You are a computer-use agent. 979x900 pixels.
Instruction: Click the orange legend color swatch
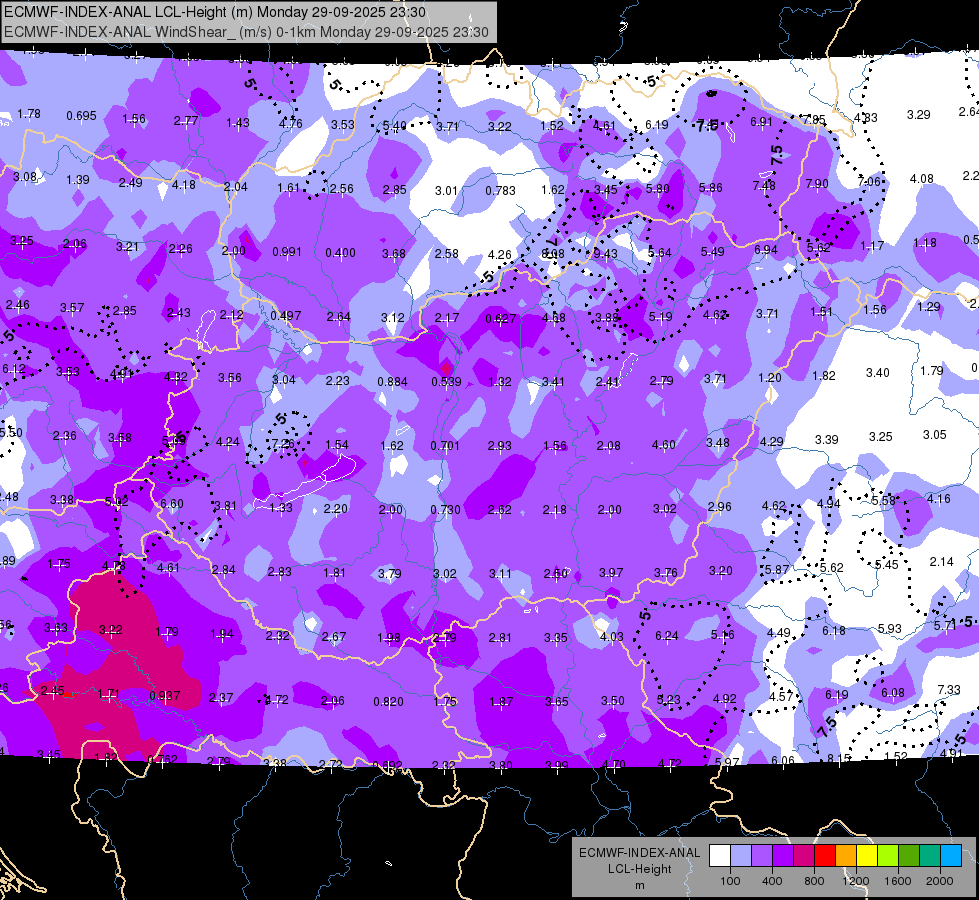tap(846, 856)
